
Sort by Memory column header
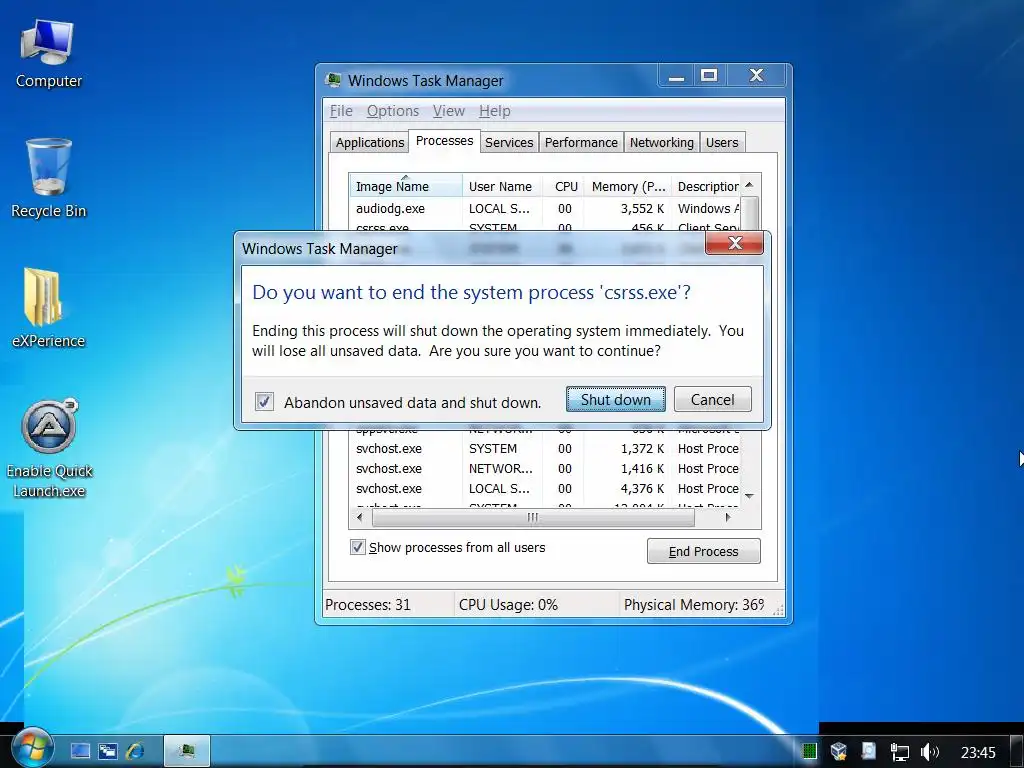(628, 186)
